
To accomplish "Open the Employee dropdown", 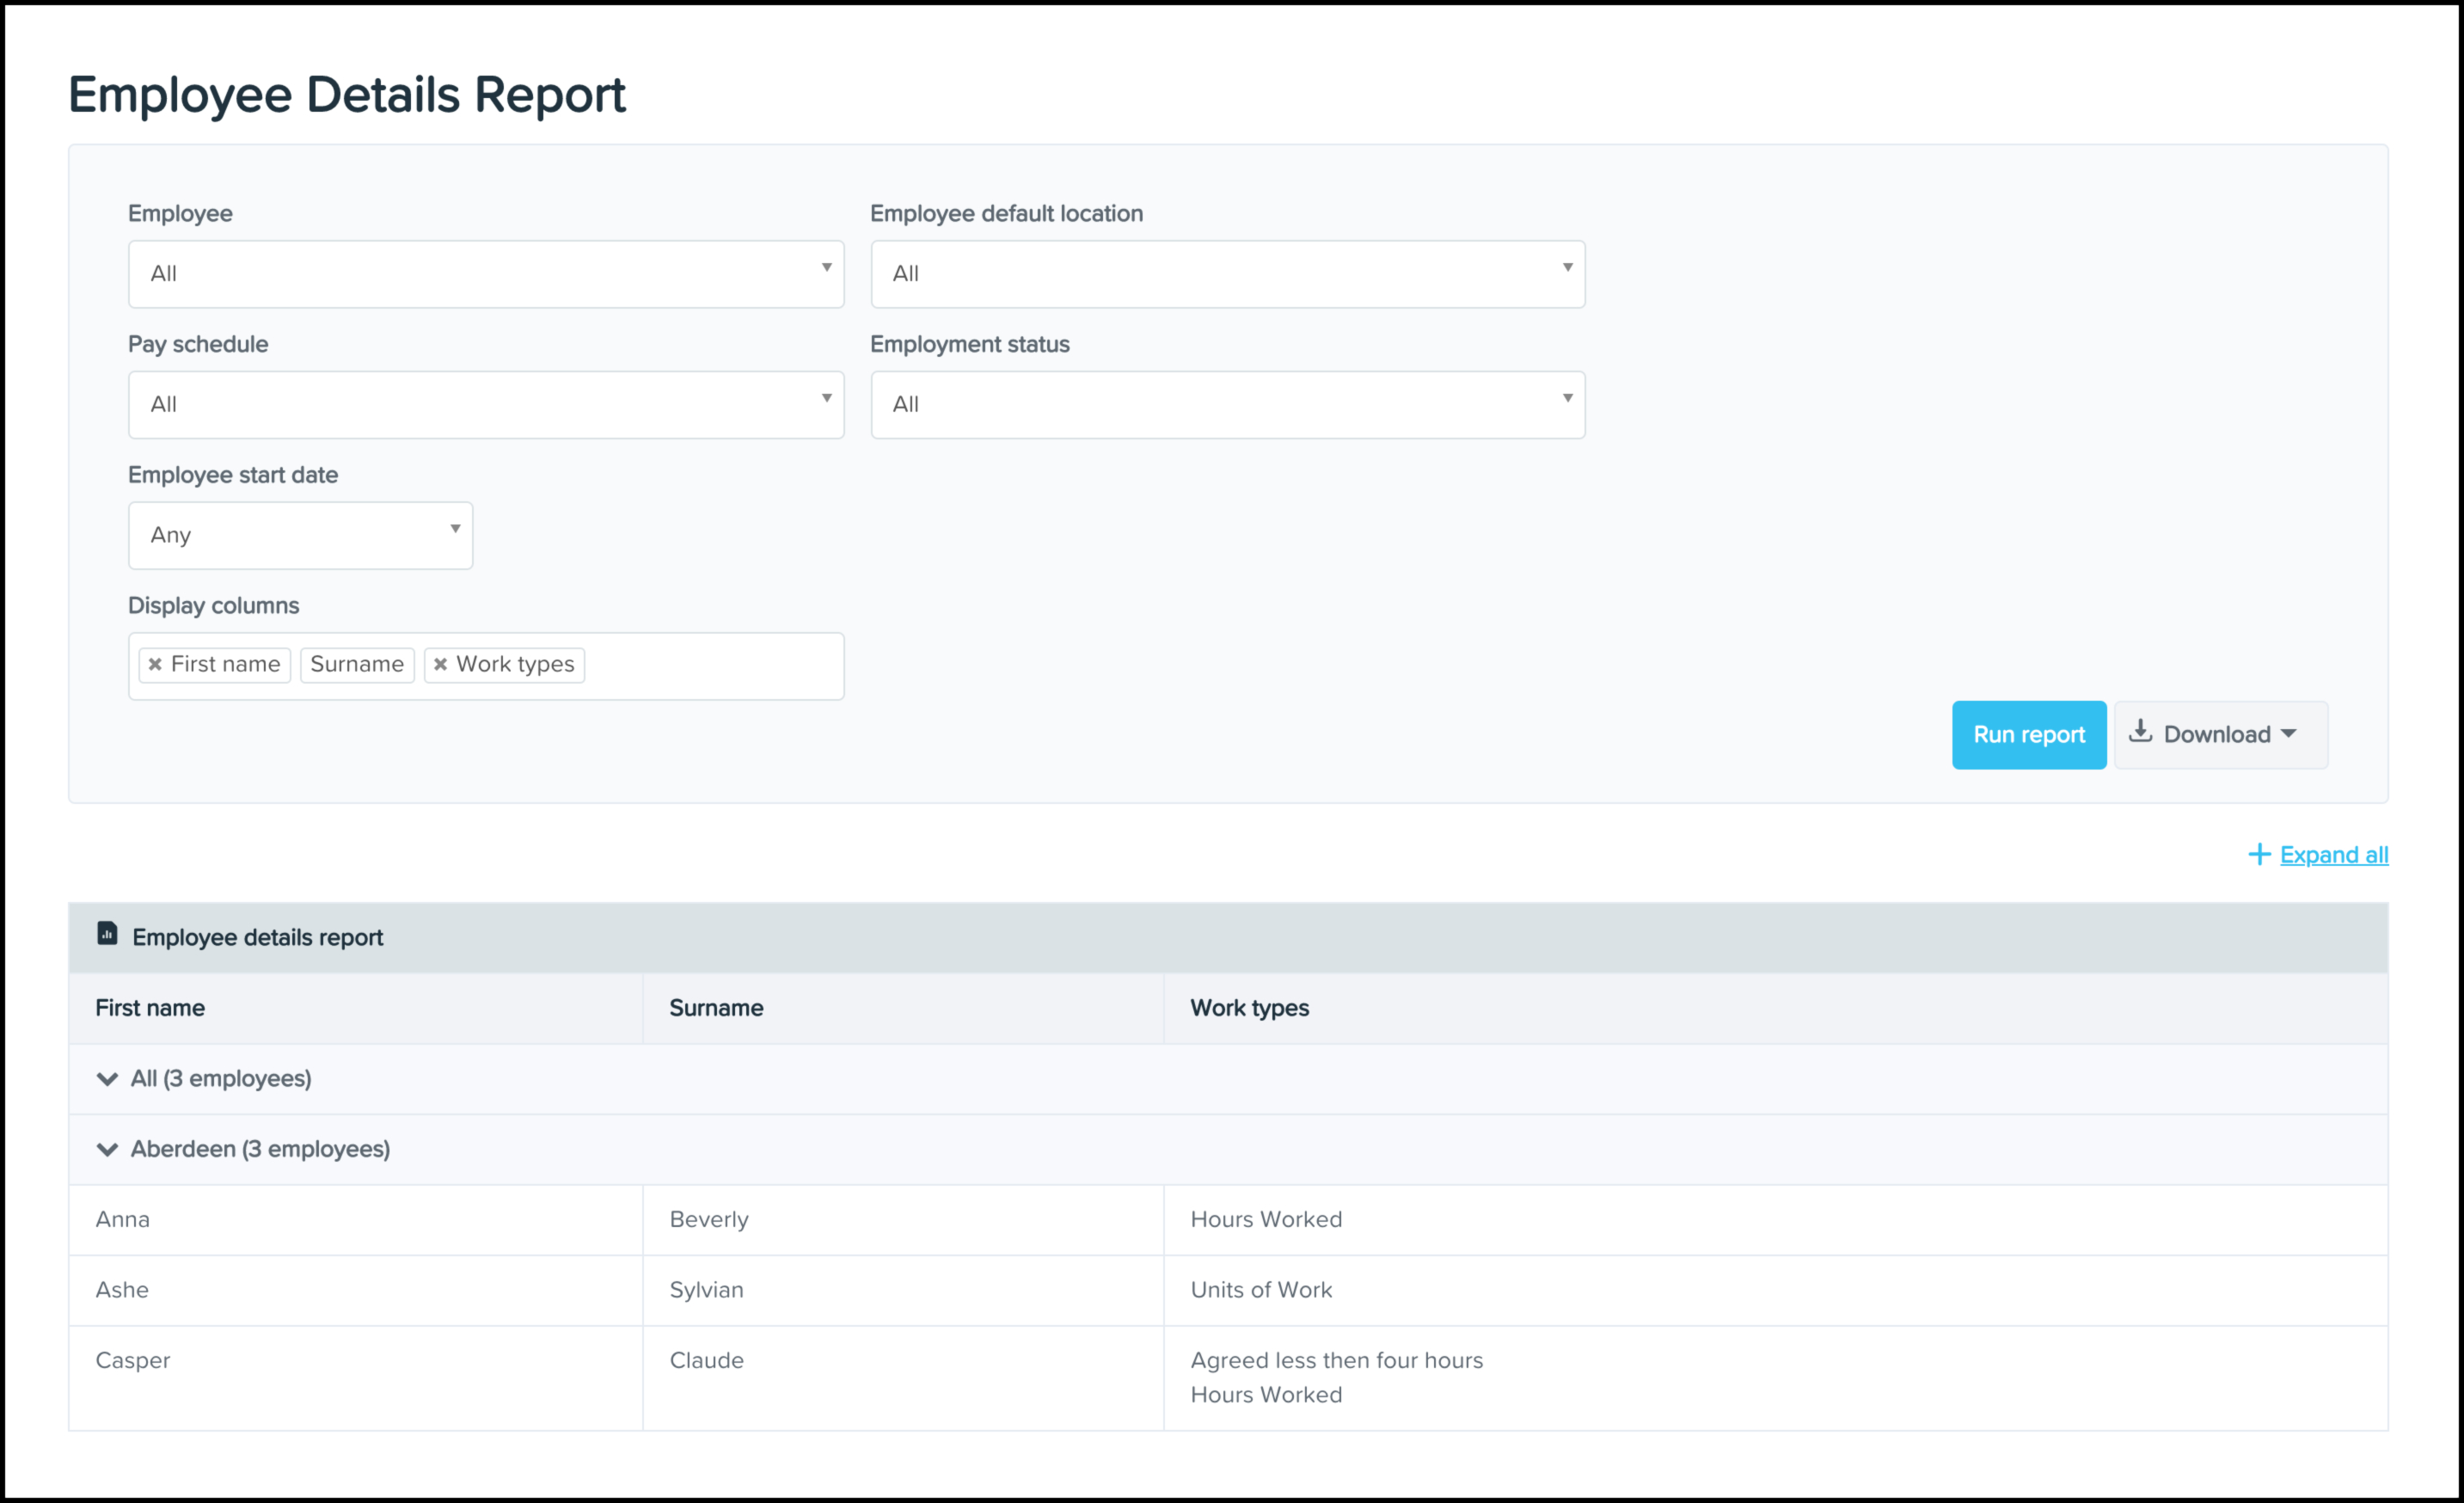I will click(485, 273).
